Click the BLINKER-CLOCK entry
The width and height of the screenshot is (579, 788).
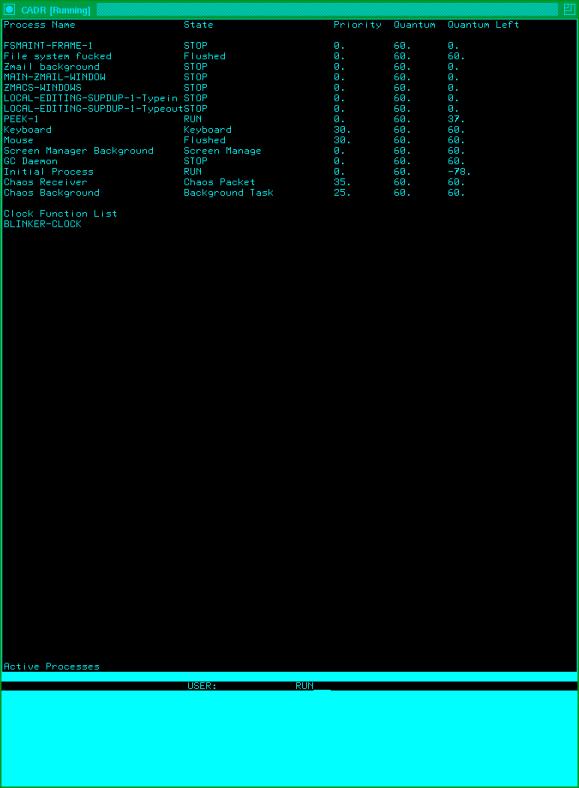pyautogui.click(x=42, y=224)
